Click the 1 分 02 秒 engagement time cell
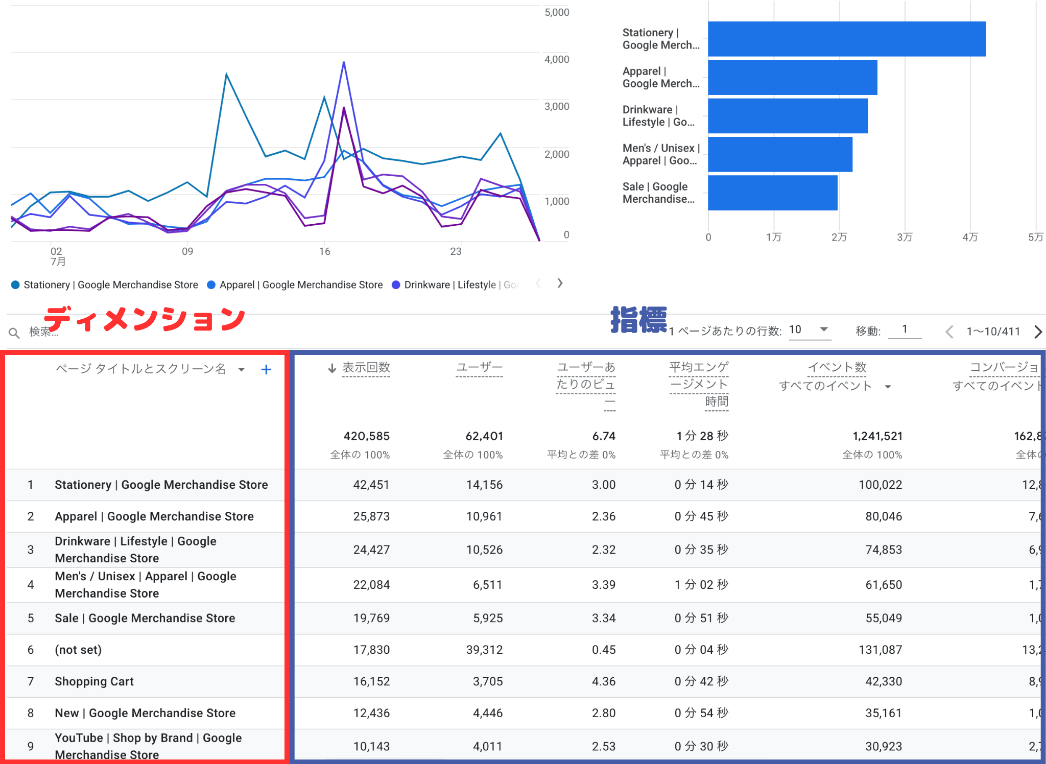The width and height of the screenshot is (1046, 764). pos(702,585)
